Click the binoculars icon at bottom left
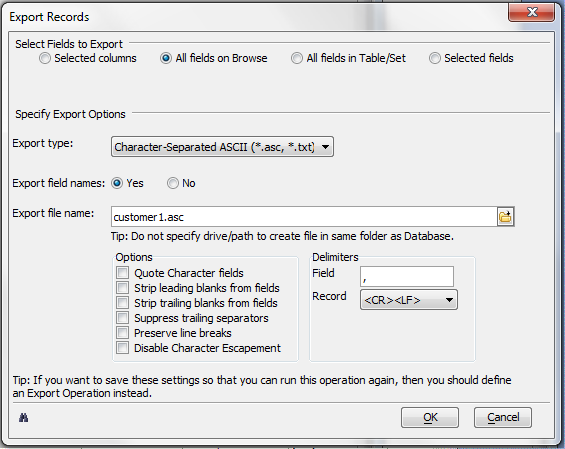Viewport: 565px width, 449px height. pos(23,418)
